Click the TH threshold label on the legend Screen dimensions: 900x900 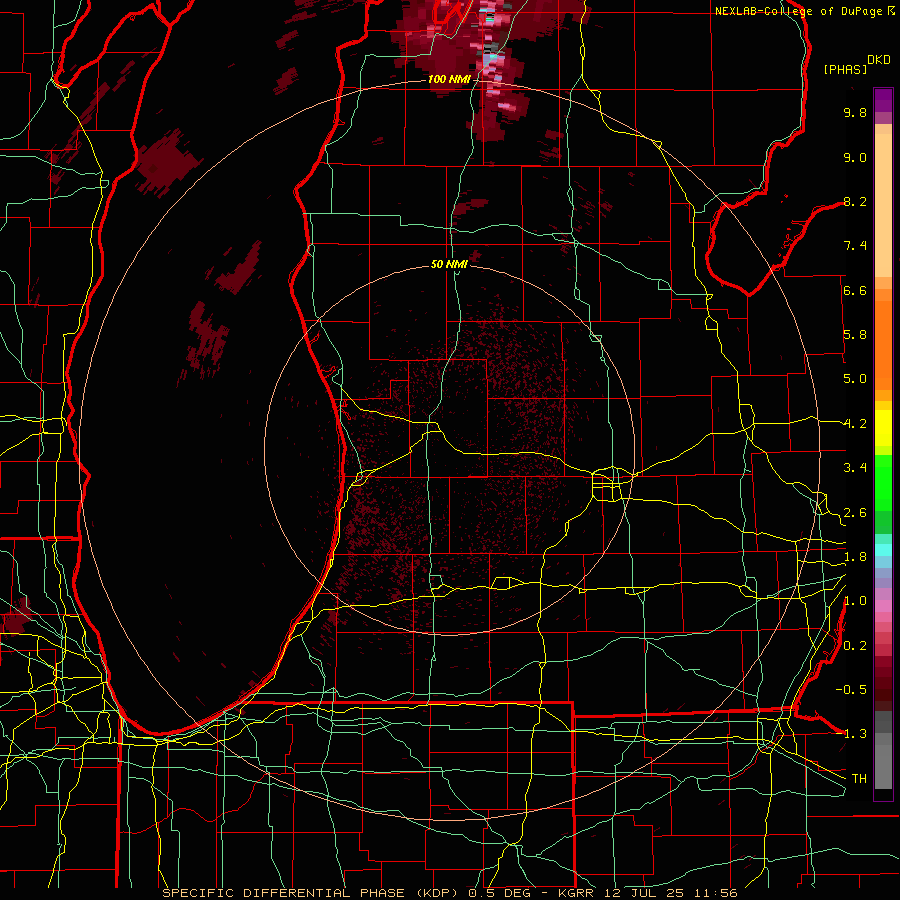(859, 779)
